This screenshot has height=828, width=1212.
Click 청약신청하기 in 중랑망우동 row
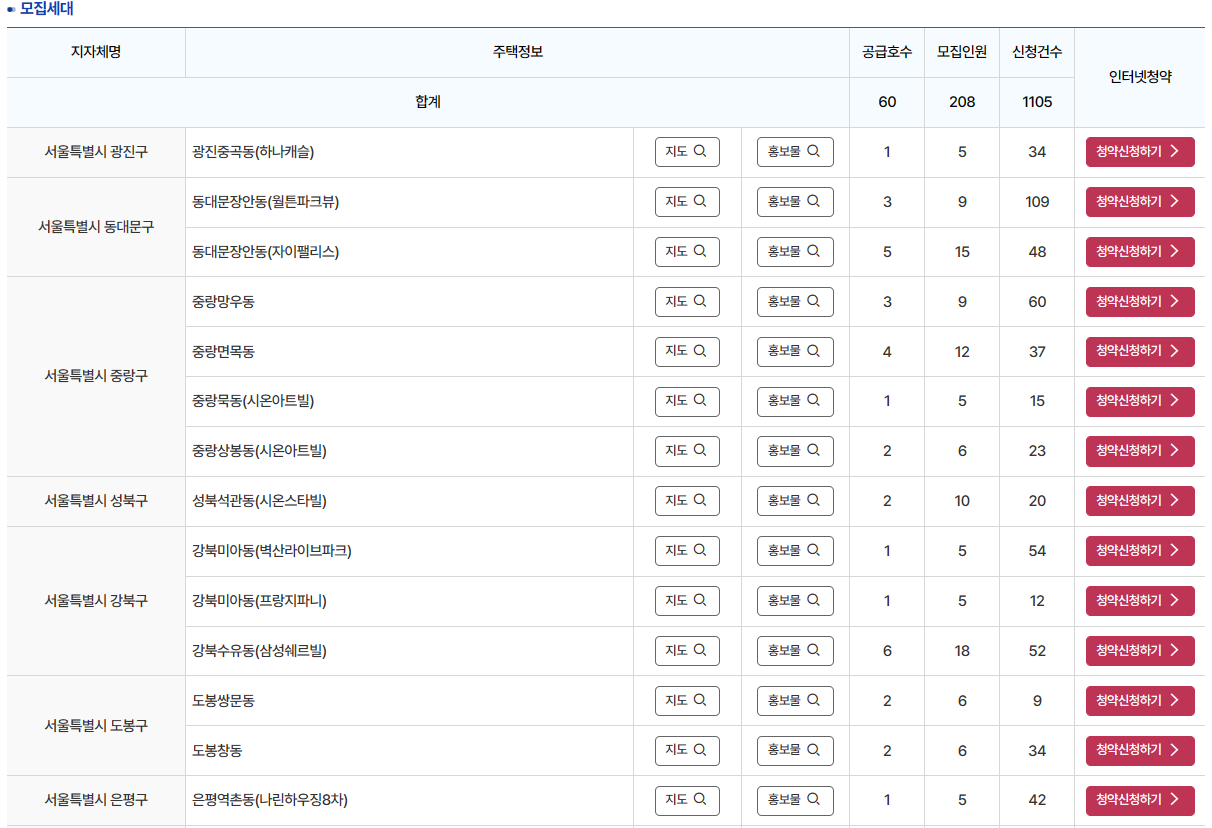tap(1140, 302)
